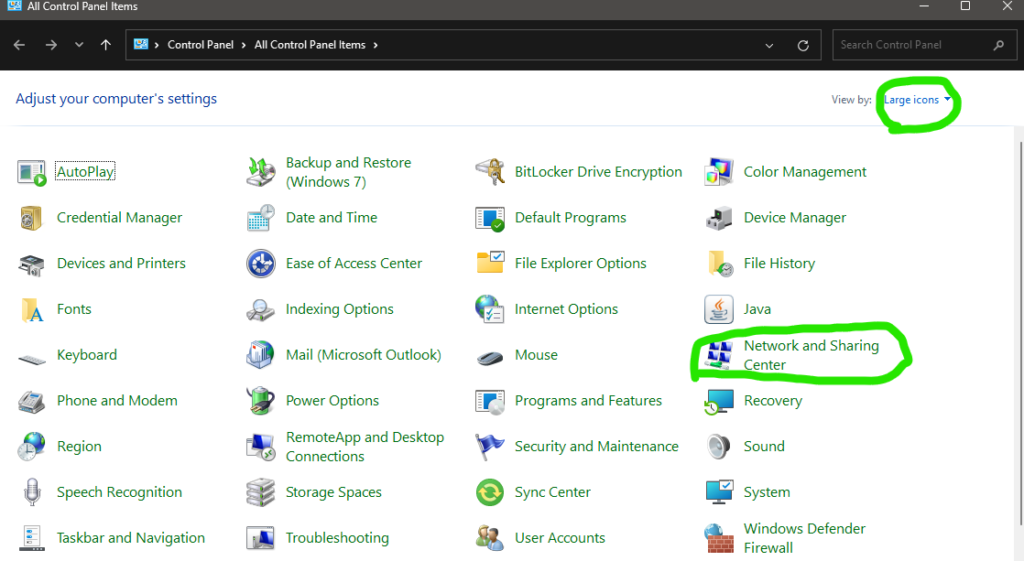Open the Keyboard icon
Screen dimensions: 1024x561
click(x=31, y=359)
